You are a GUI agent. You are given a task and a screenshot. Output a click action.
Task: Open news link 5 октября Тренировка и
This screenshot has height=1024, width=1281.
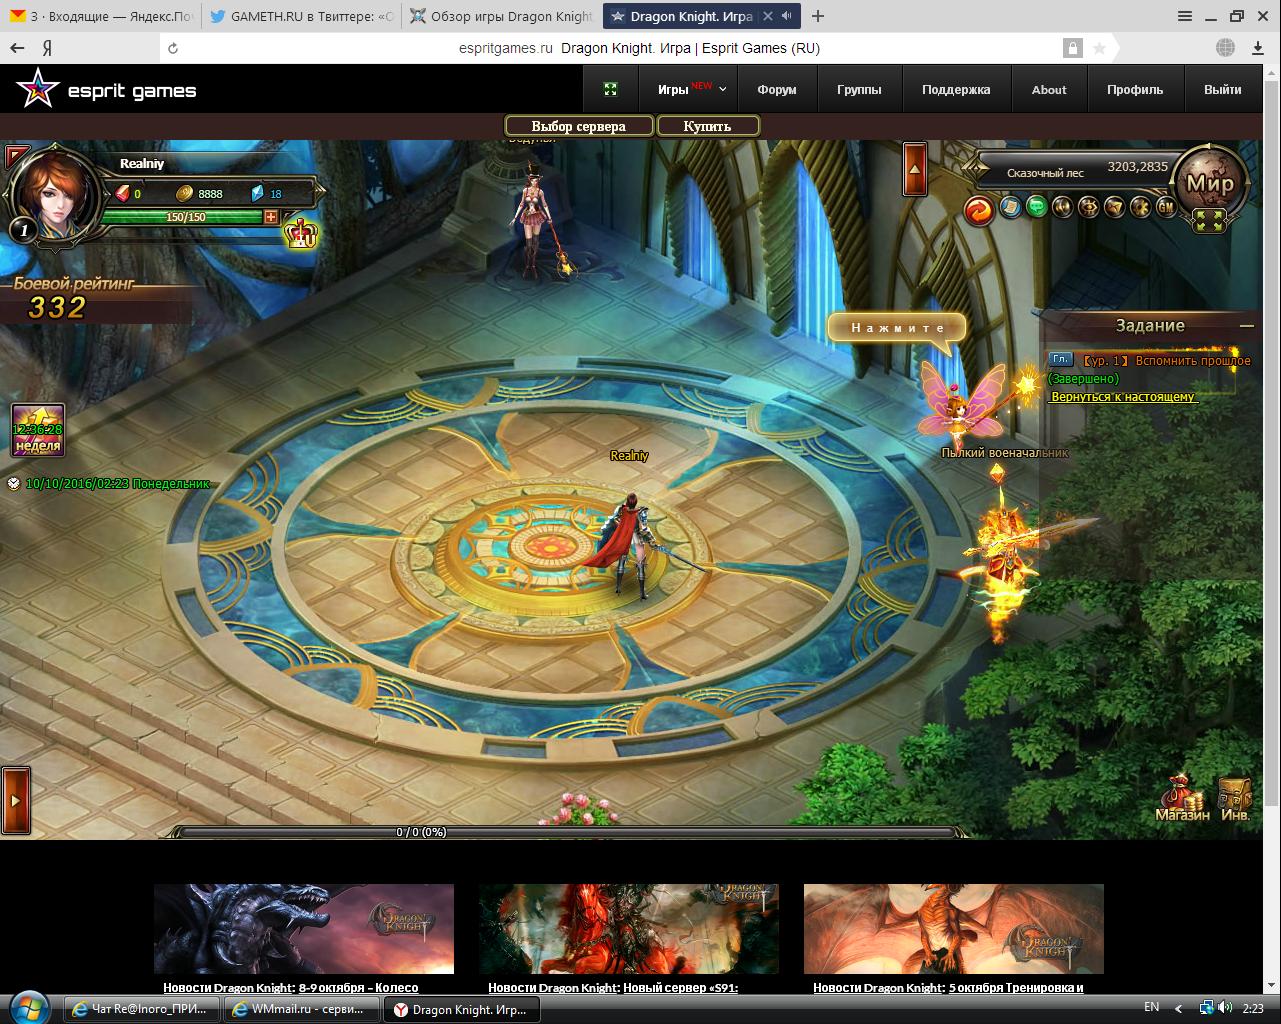click(x=1016, y=988)
